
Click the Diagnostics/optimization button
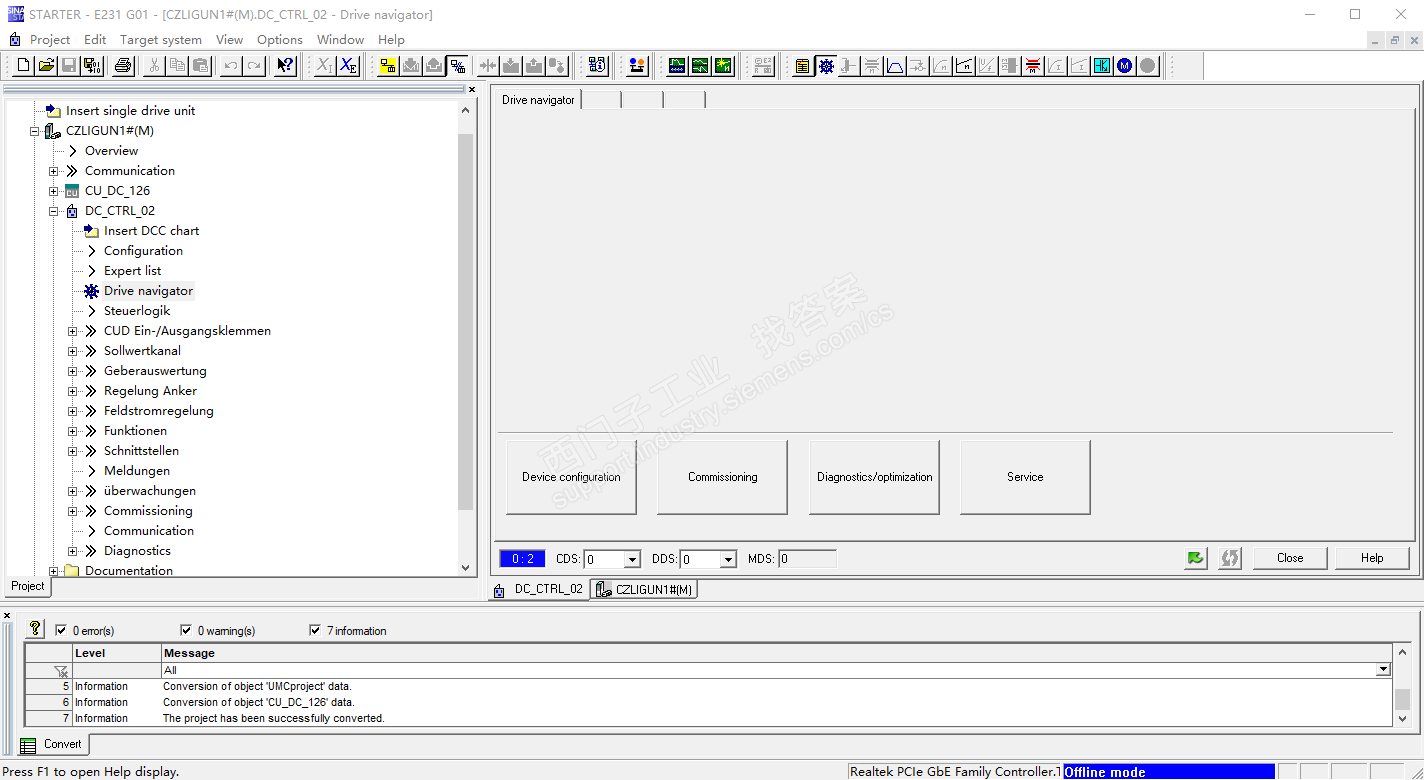[x=874, y=477]
